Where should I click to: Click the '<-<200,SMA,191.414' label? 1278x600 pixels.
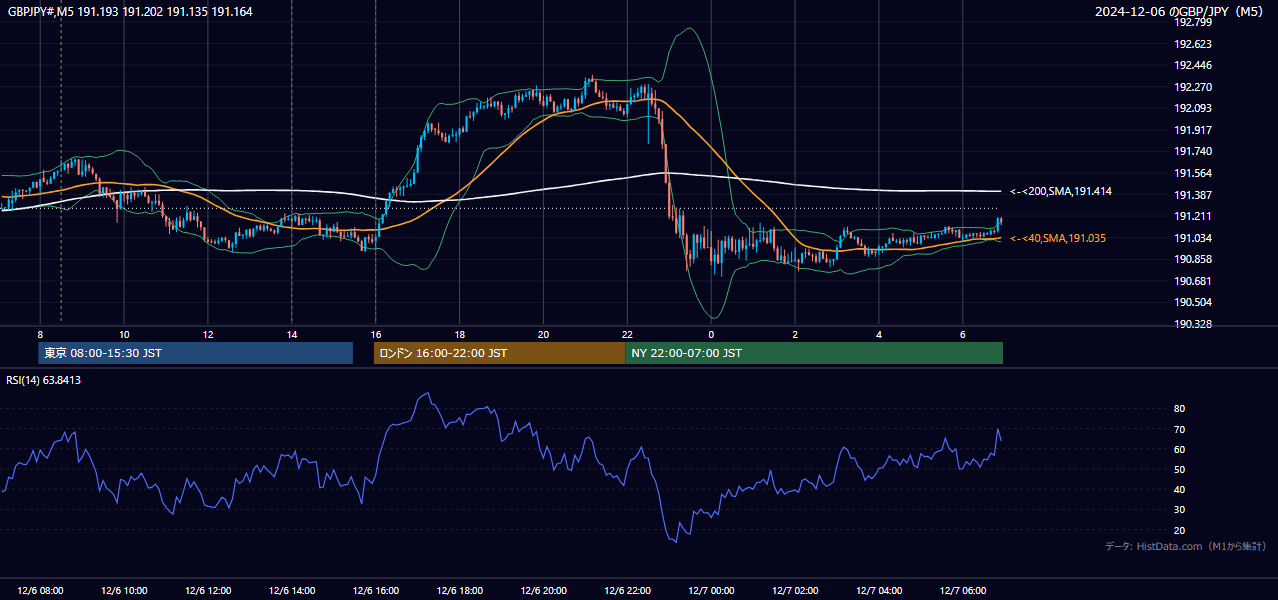[1061, 191]
